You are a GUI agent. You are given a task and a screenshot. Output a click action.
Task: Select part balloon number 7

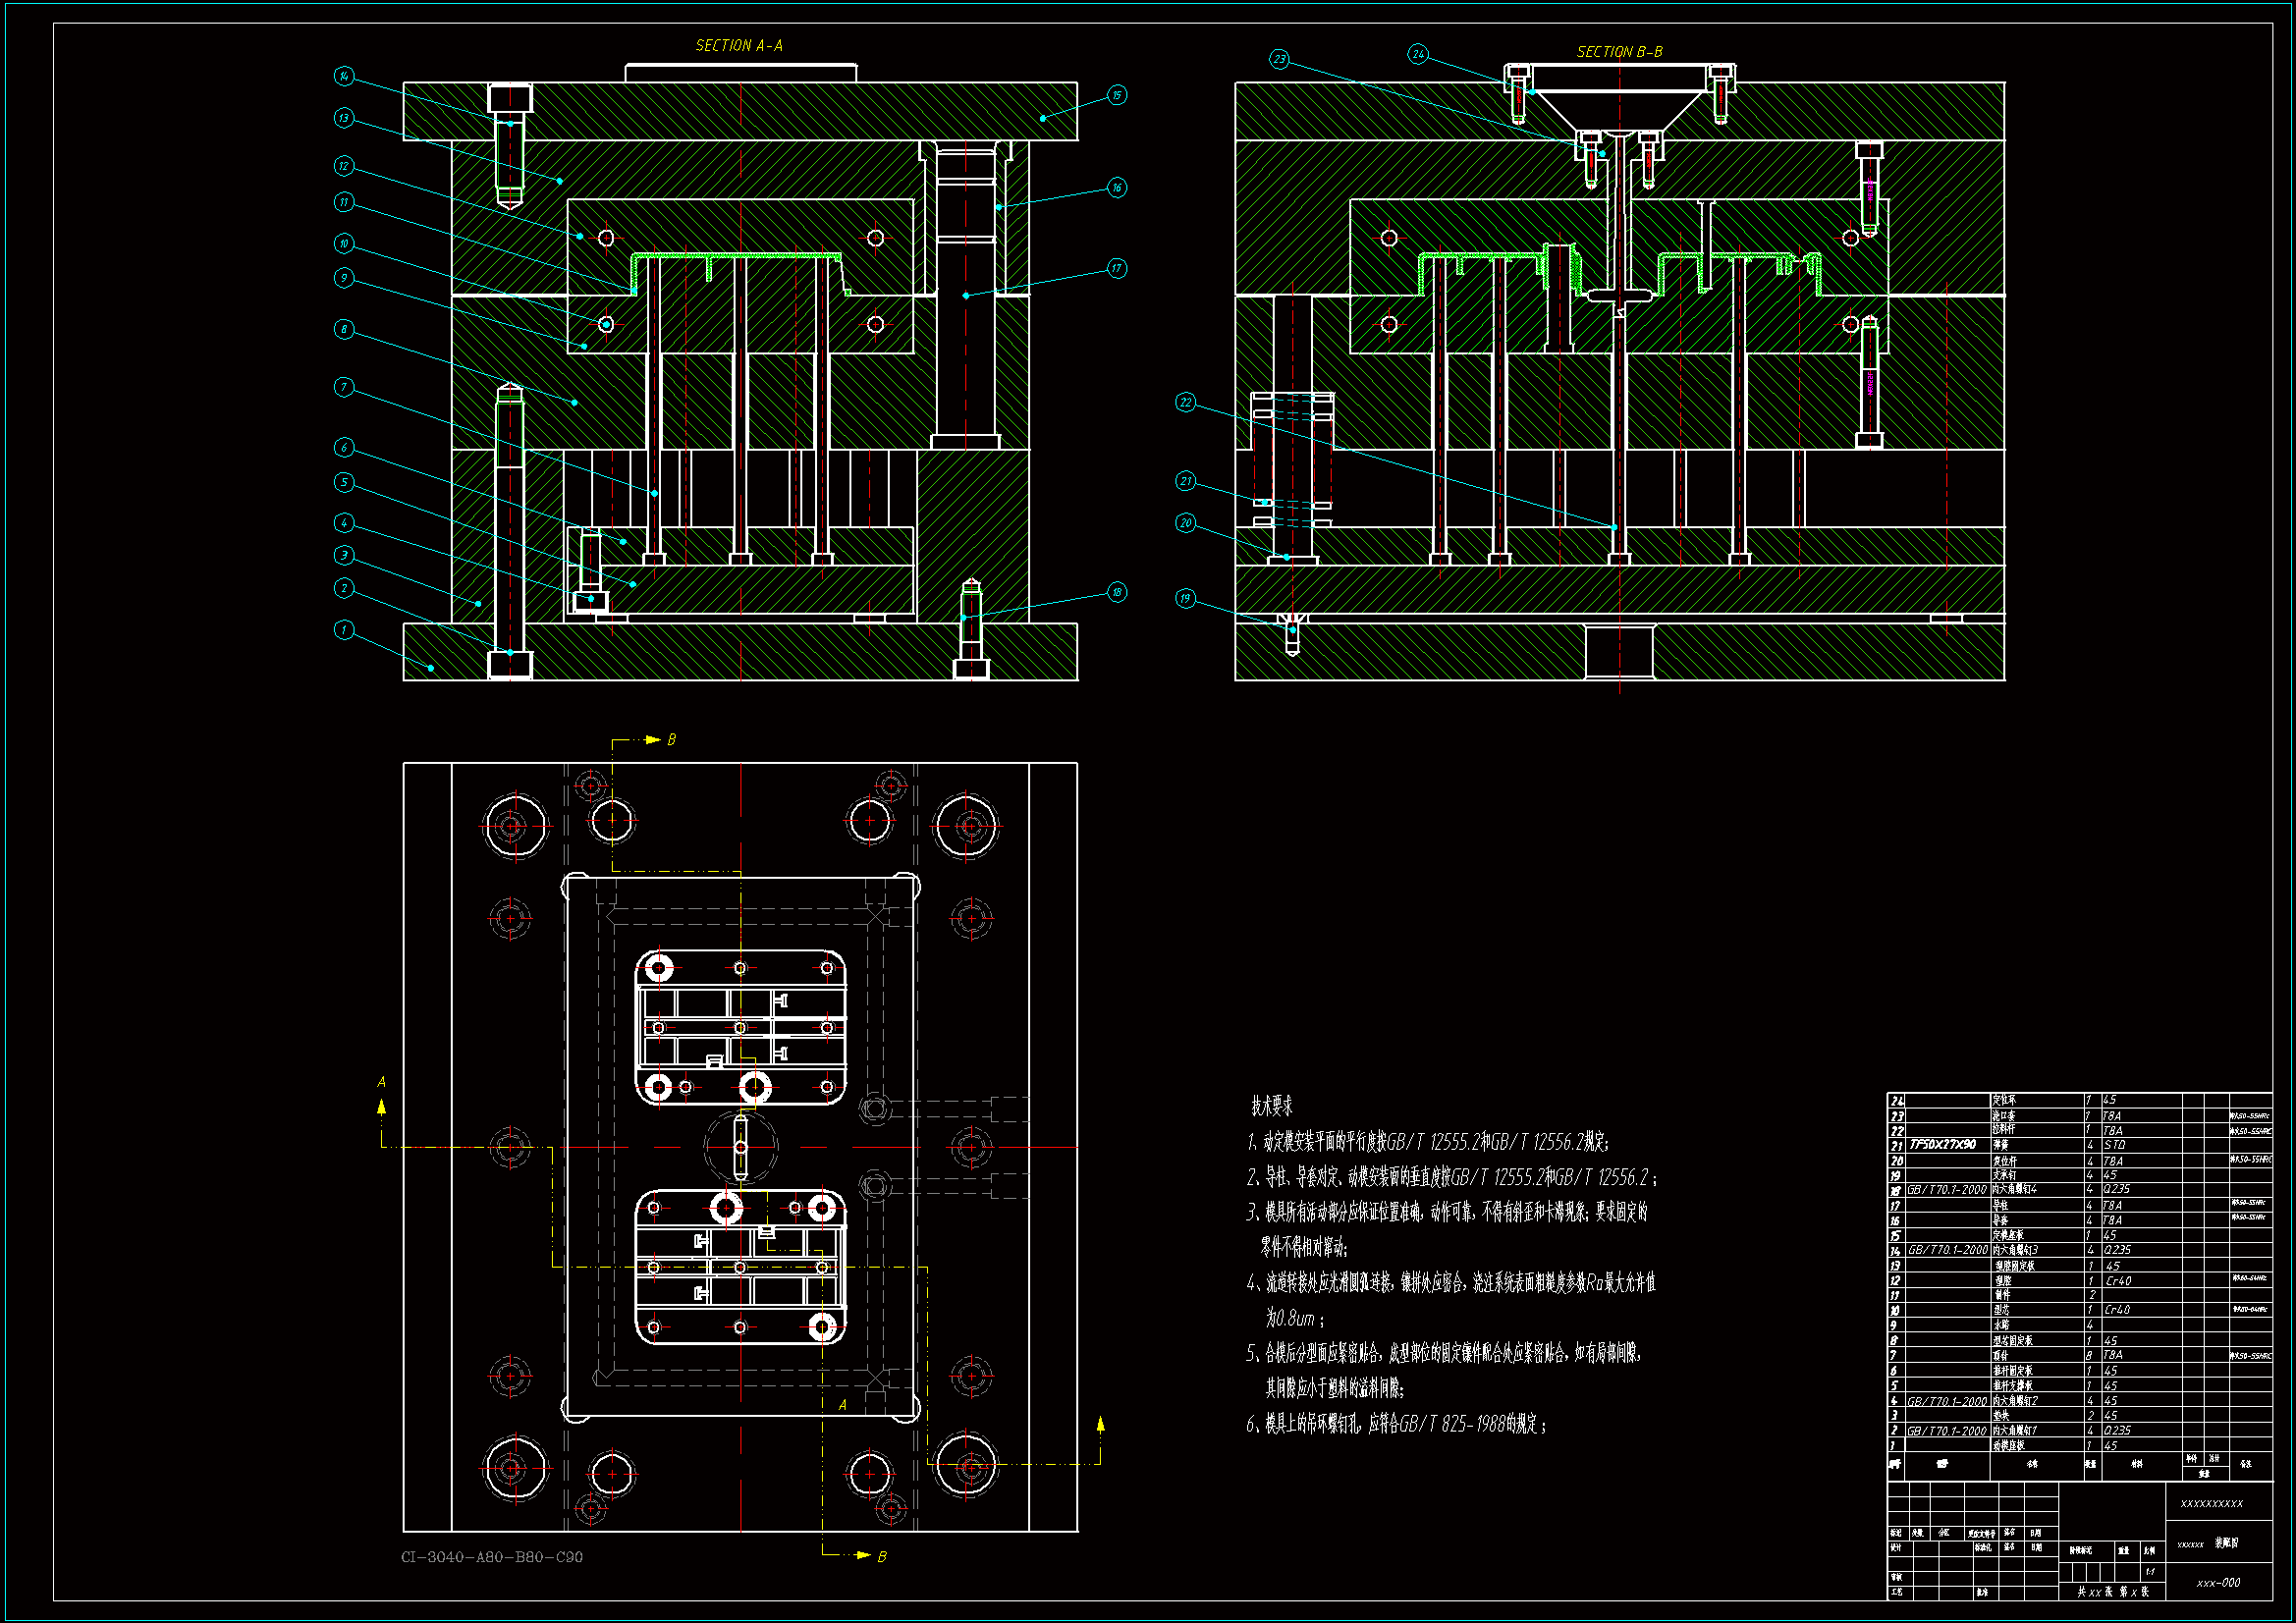click(344, 387)
